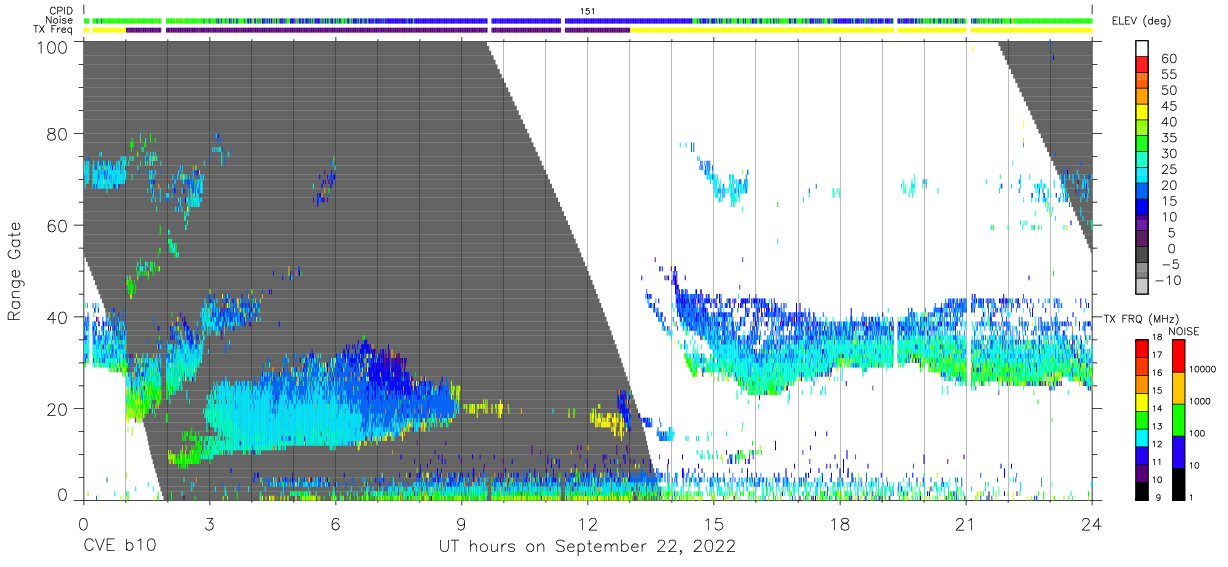Screen dimensions: 1228x567
Task: Click the 'Range Gate' y-axis title
Action: tap(15, 271)
